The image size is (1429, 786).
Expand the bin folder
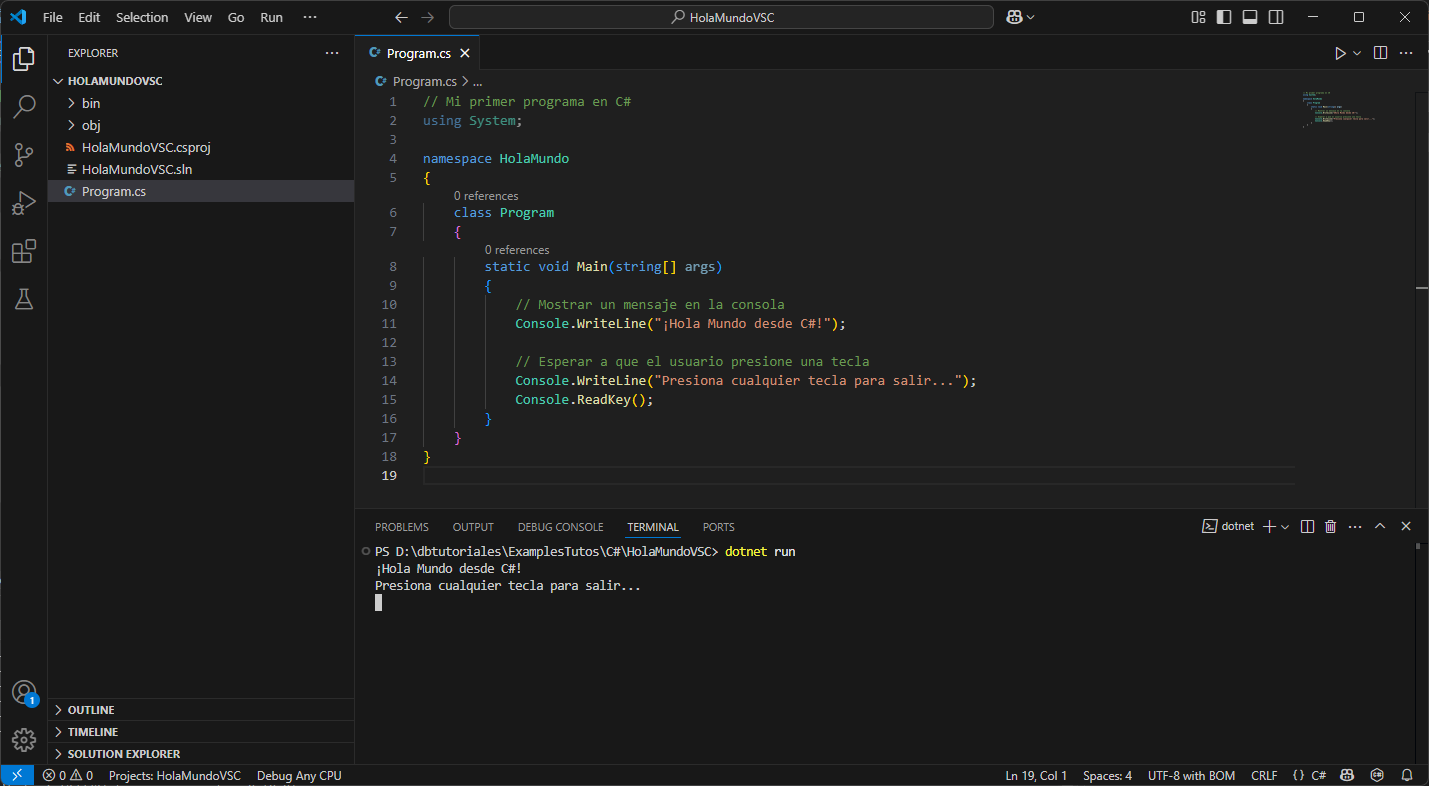pos(91,103)
